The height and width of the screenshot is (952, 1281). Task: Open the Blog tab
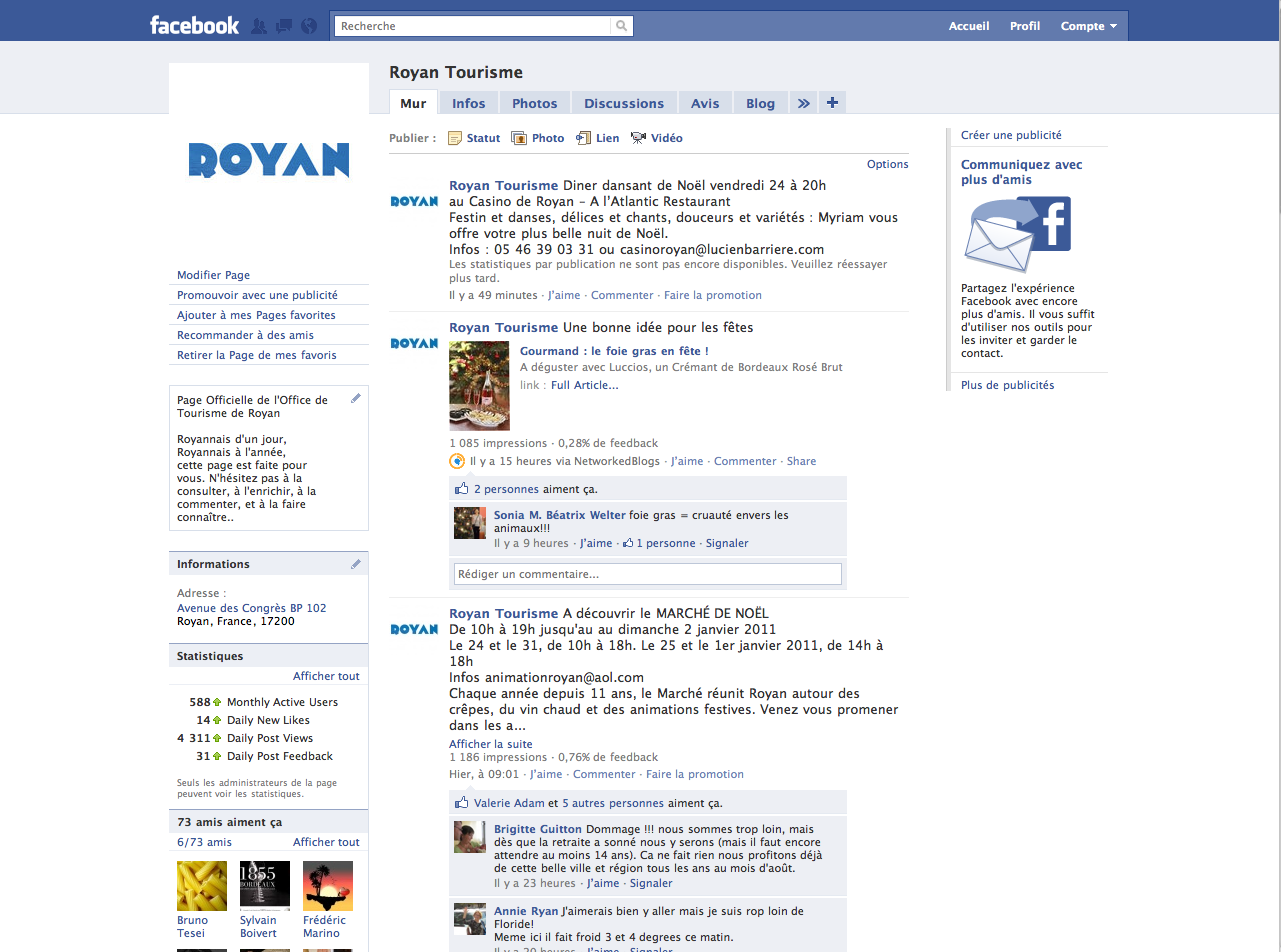(760, 103)
